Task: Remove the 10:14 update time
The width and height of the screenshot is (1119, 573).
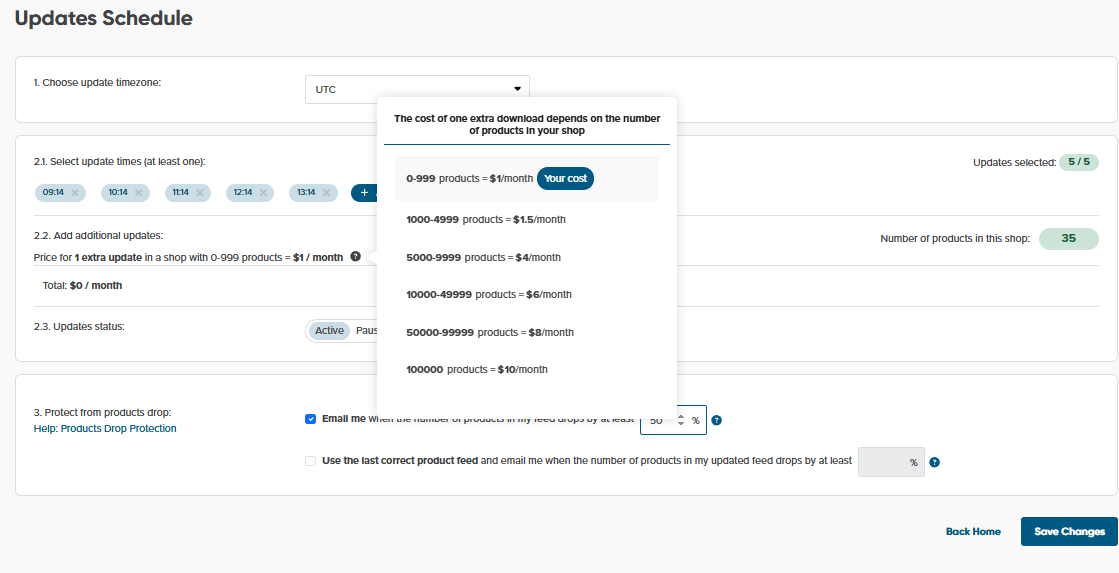Action: [x=139, y=193]
